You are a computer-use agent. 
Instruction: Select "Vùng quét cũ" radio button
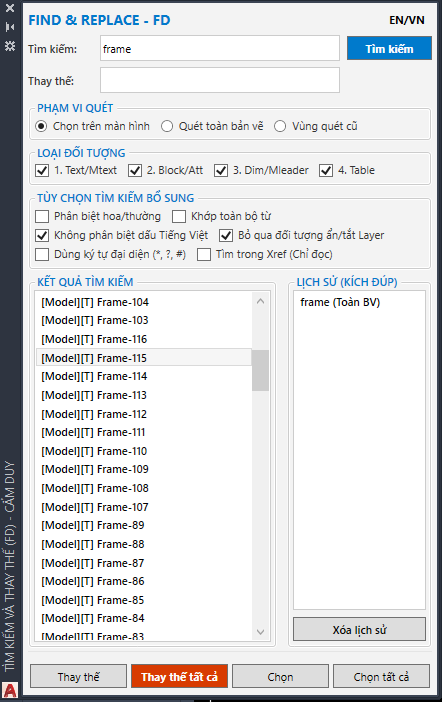coord(280,126)
